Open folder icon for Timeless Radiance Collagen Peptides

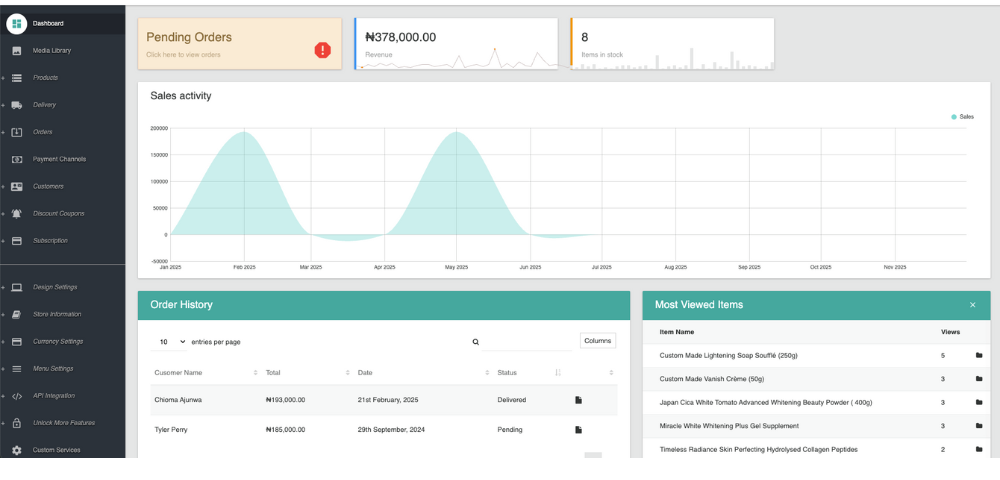[979, 449]
